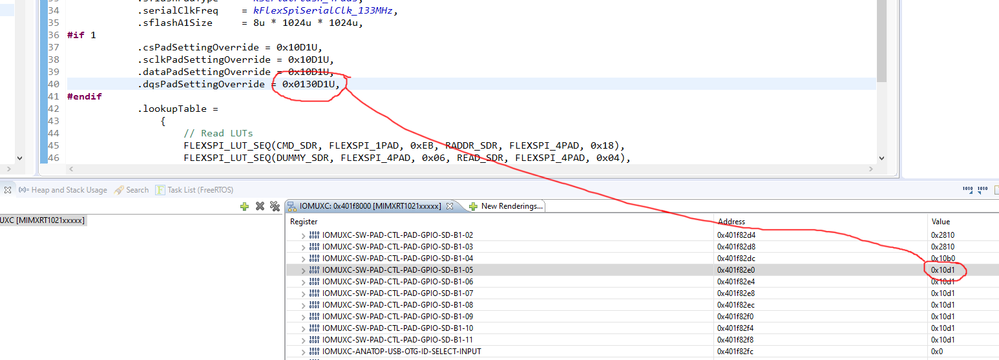Click the editor horizontal scrollbar right arrow
Viewport: 999px width, 360px height.
pos(871,169)
